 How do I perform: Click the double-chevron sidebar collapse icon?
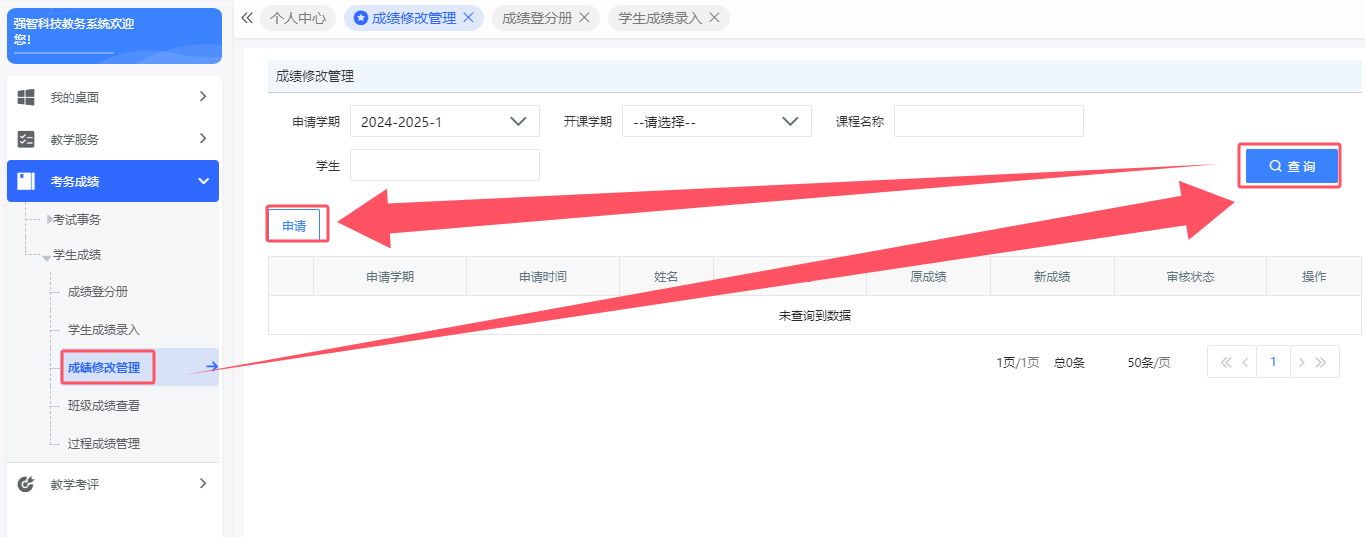pyautogui.click(x=247, y=18)
